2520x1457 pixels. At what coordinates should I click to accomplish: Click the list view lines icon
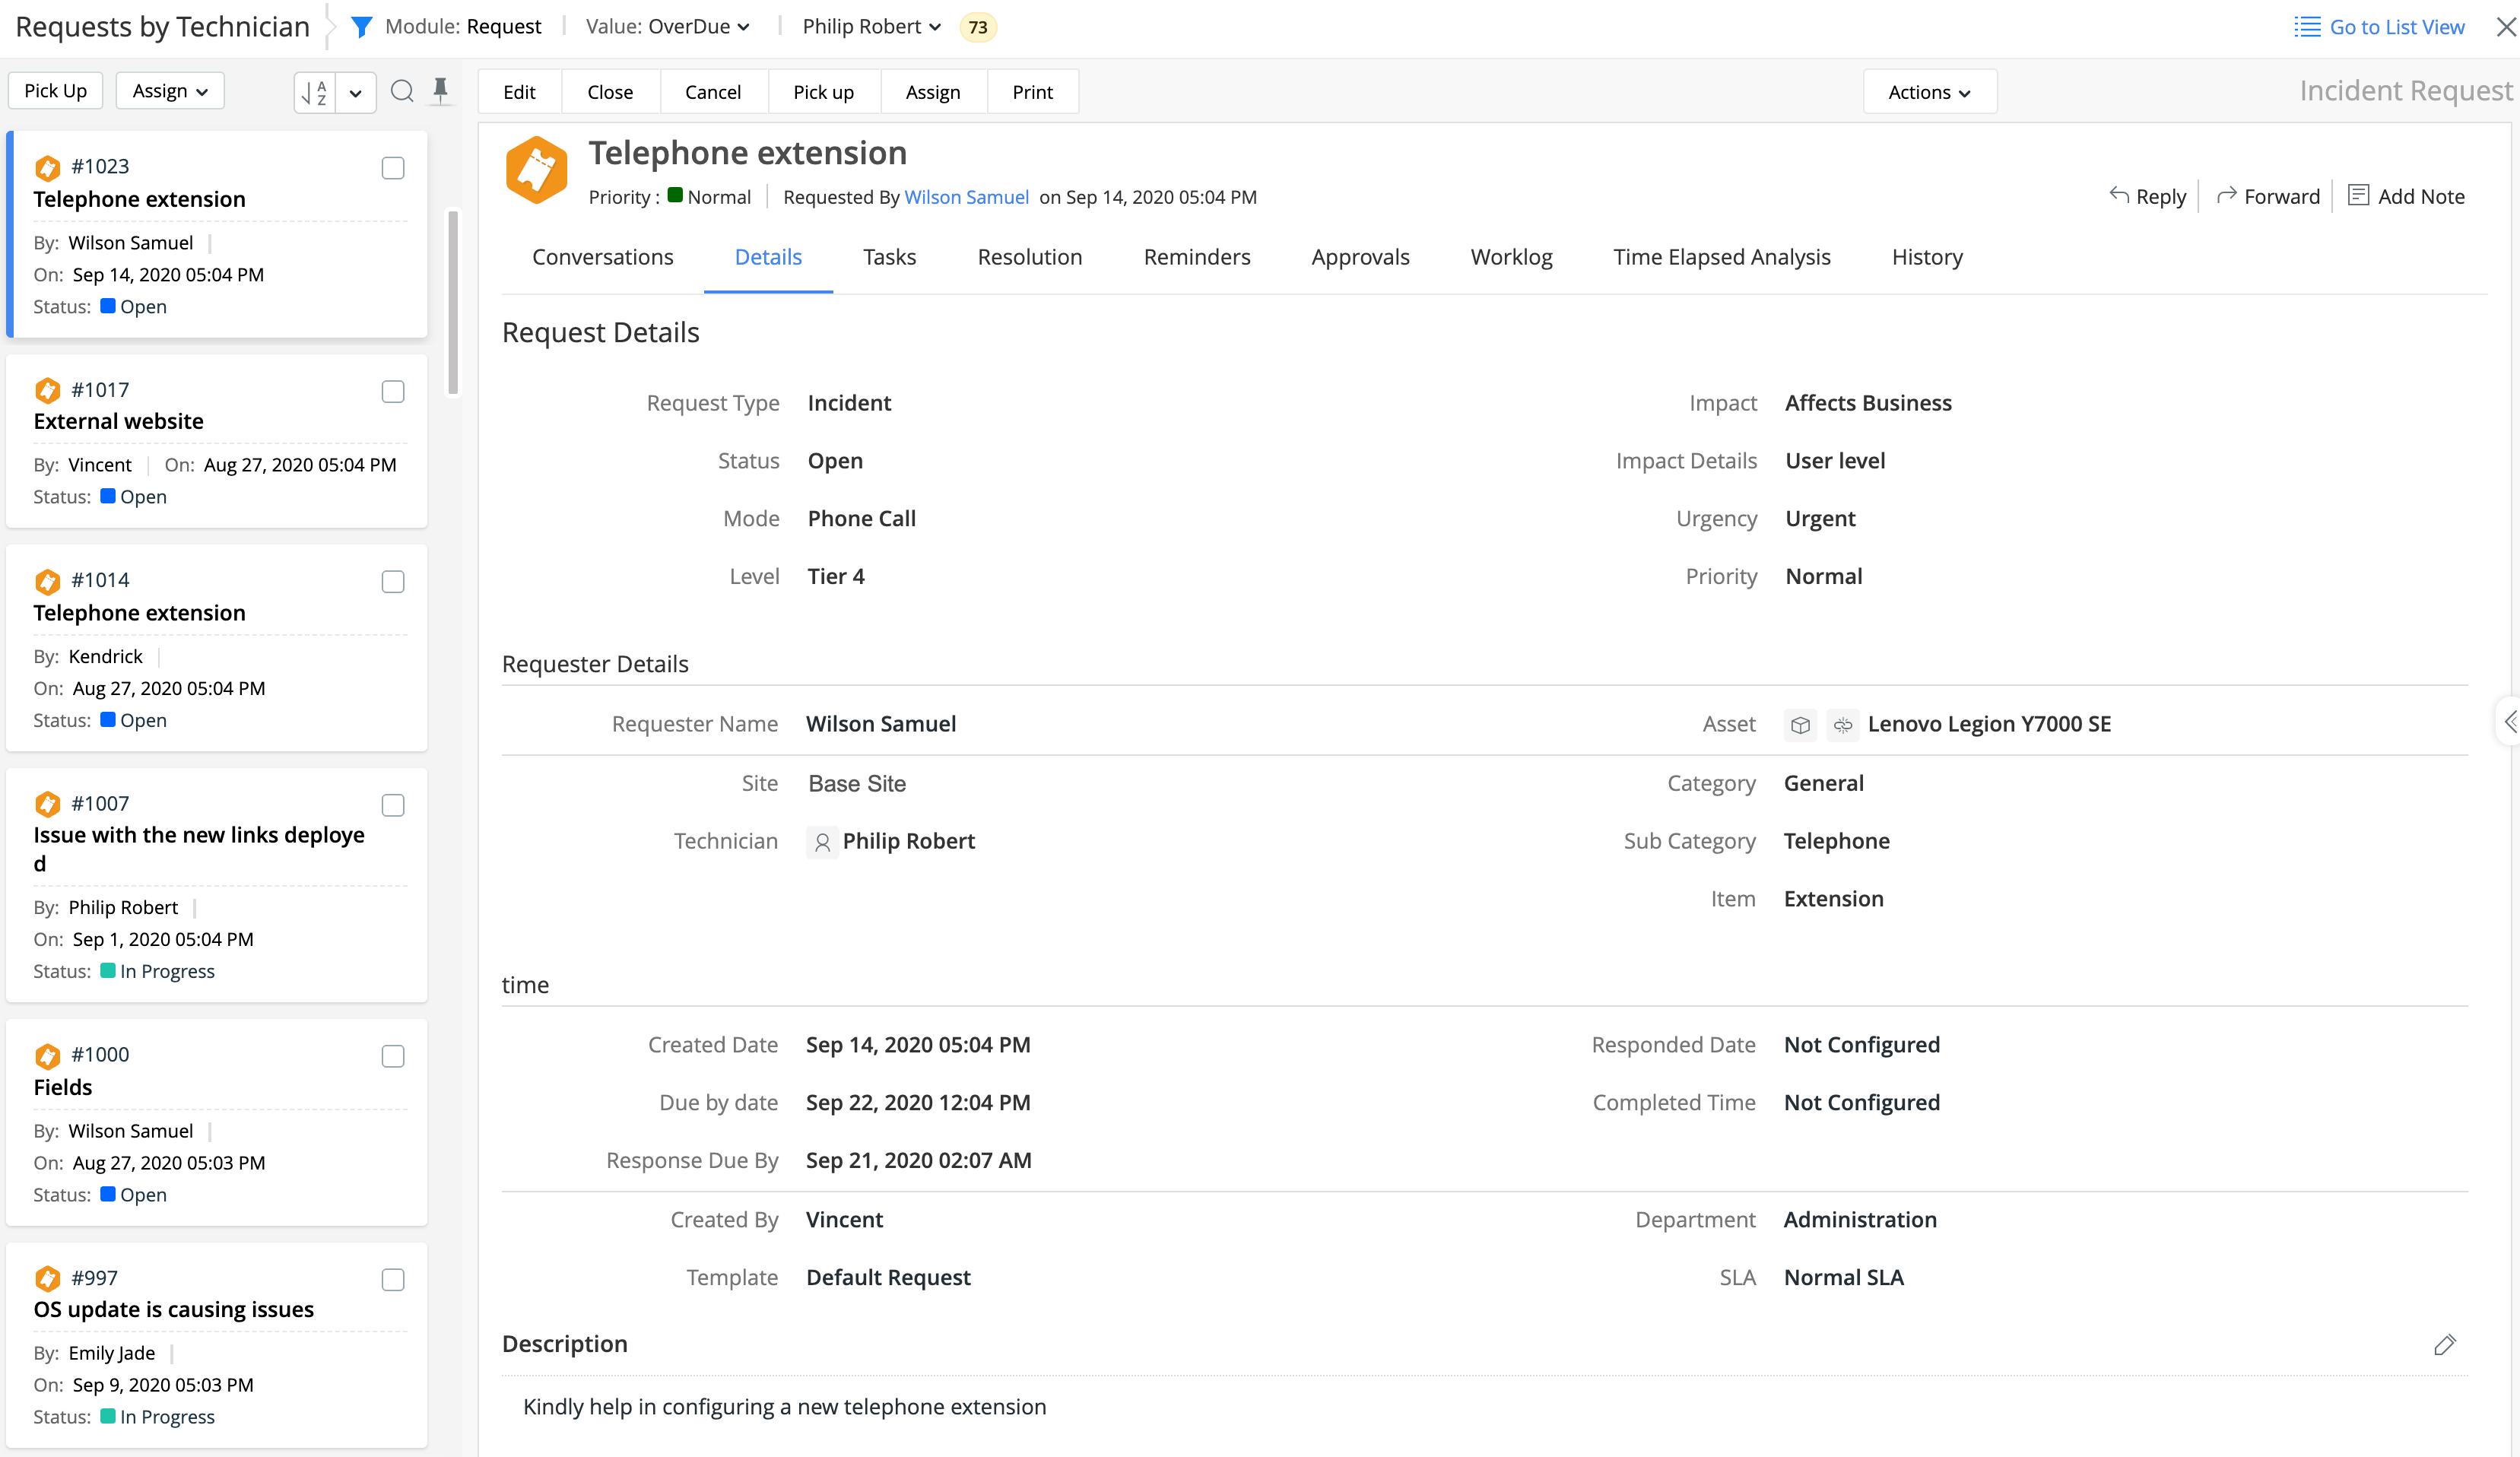pos(2307,27)
